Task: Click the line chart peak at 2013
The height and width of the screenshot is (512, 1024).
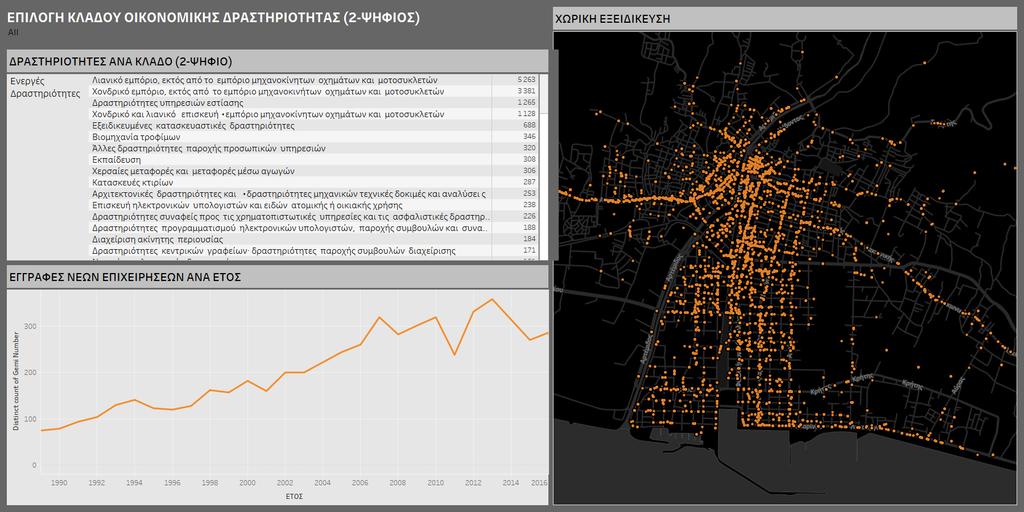Action: pyautogui.click(x=492, y=299)
